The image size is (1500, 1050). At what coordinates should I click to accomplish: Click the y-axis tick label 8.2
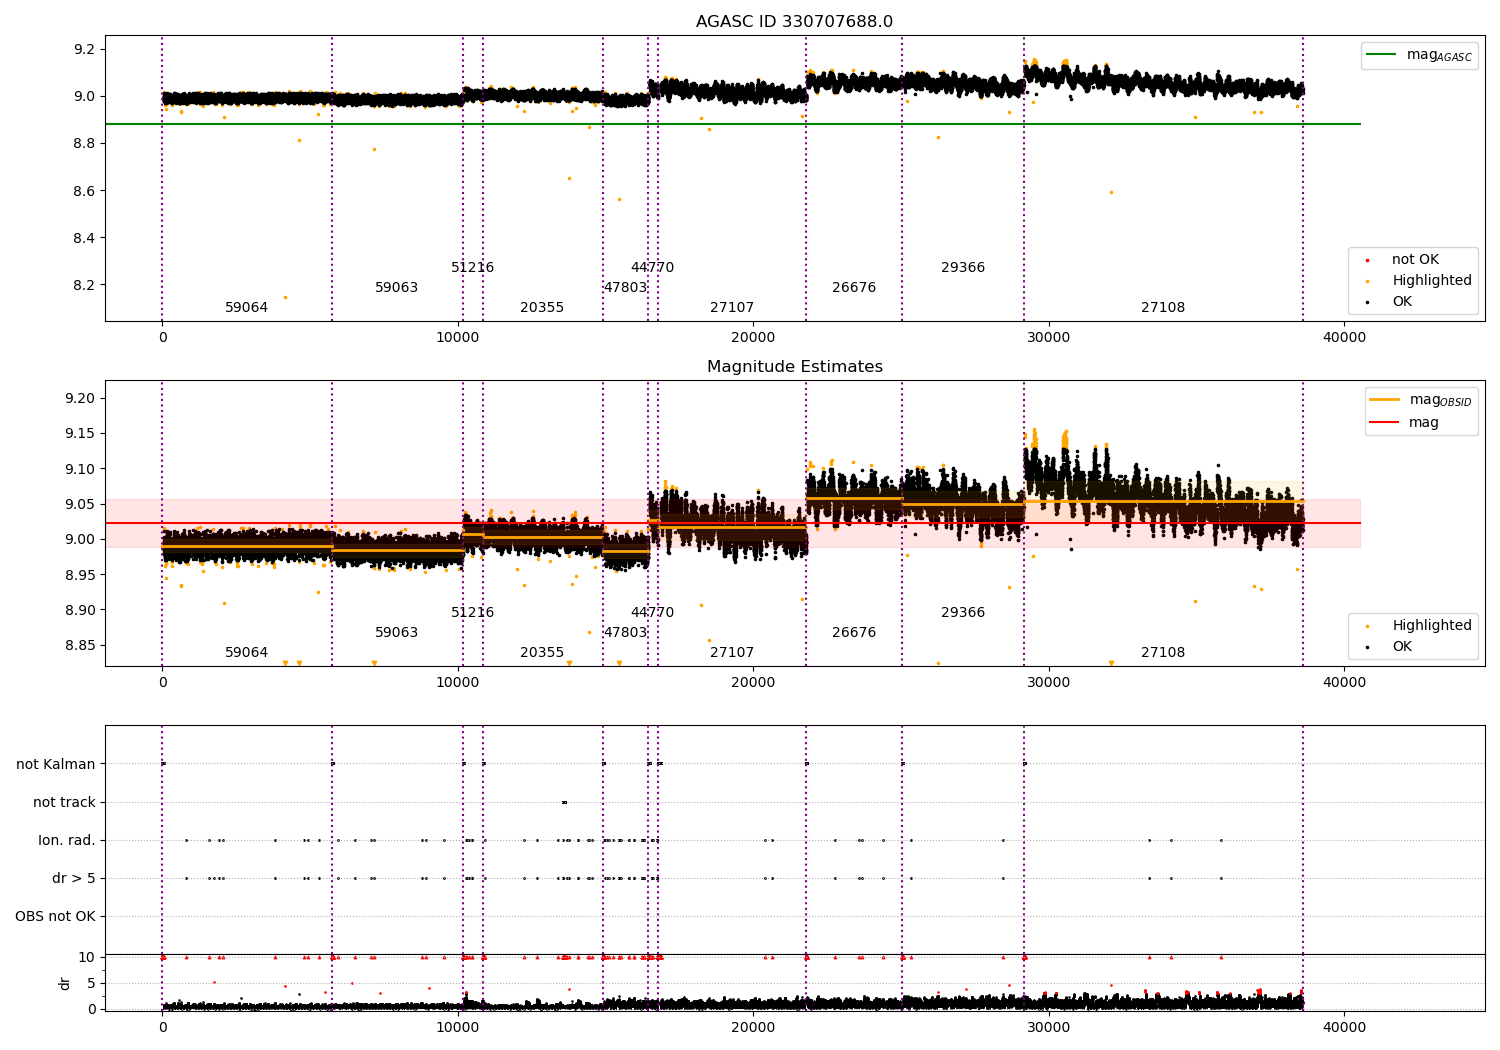[x=85, y=286]
